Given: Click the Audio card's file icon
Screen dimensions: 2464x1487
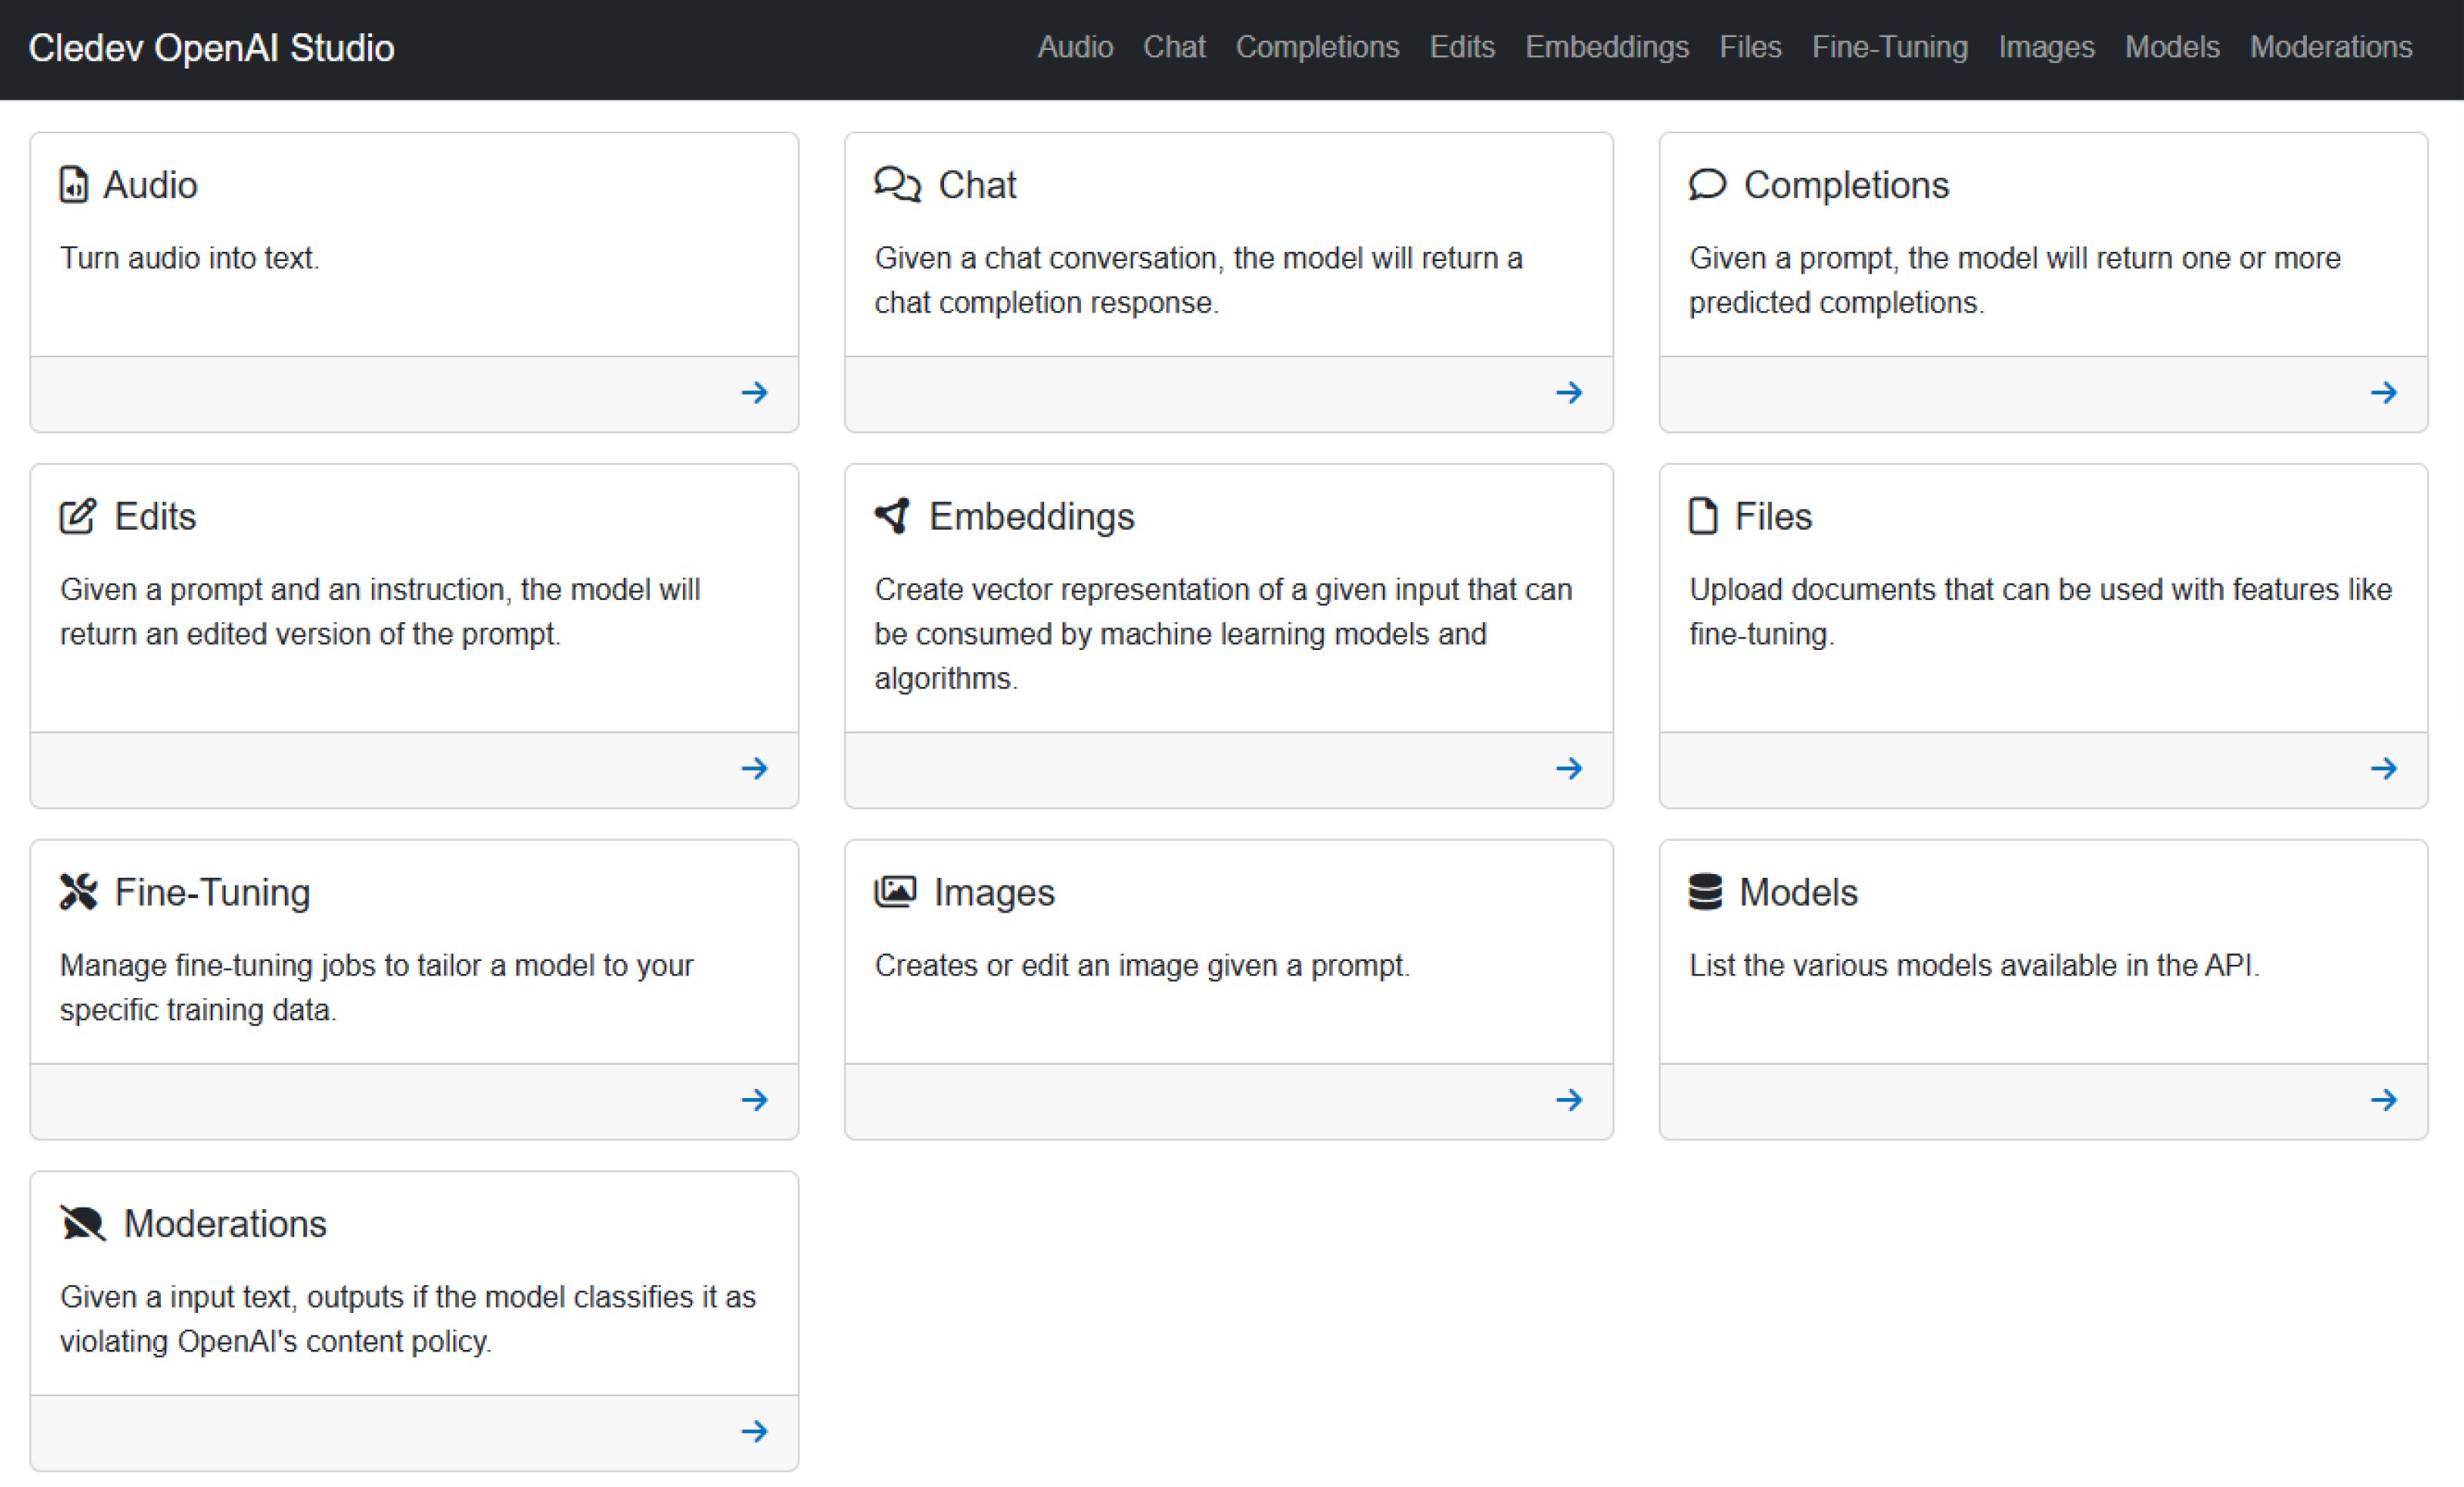Looking at the screenshot, I should click(x=75, y=184).
